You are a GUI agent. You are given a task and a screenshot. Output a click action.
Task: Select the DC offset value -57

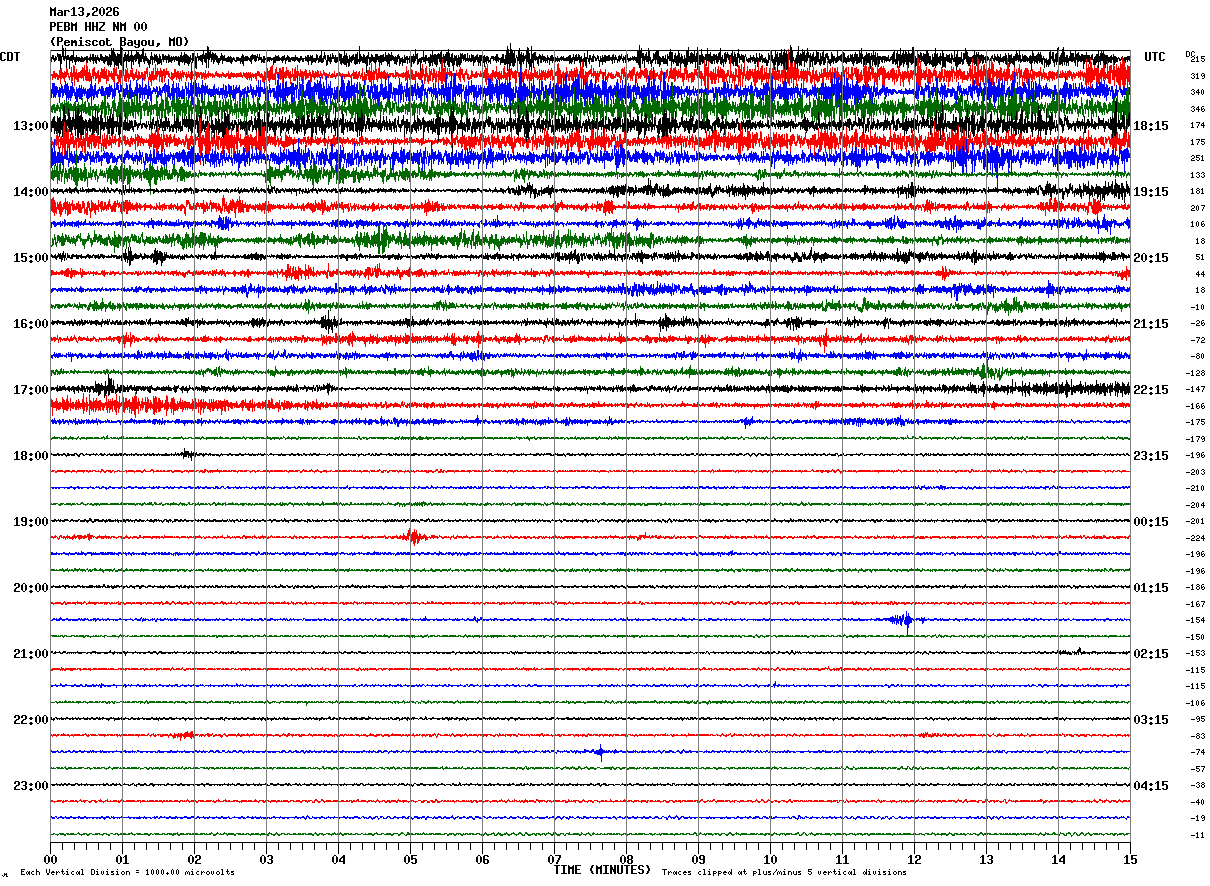click(x=1197, y=769)
